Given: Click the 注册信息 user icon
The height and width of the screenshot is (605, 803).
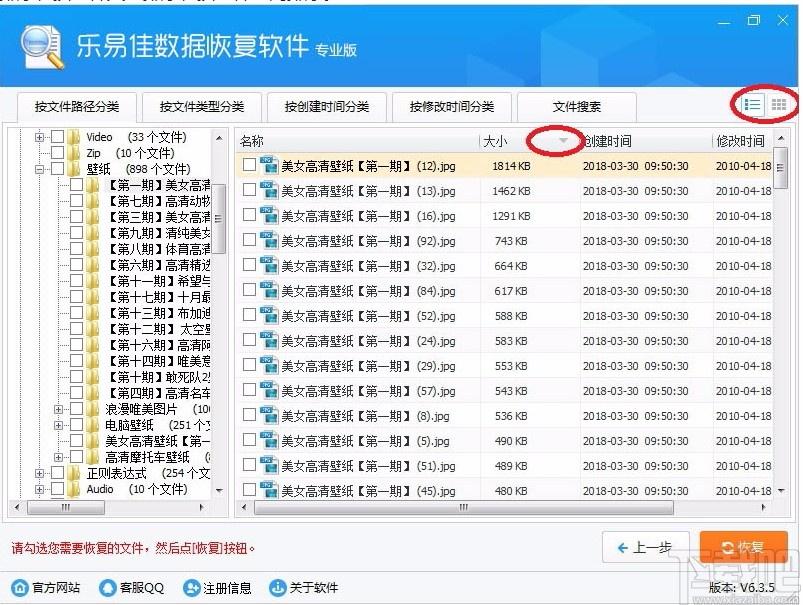Looking at the screenshot, I should pos(192,588).
